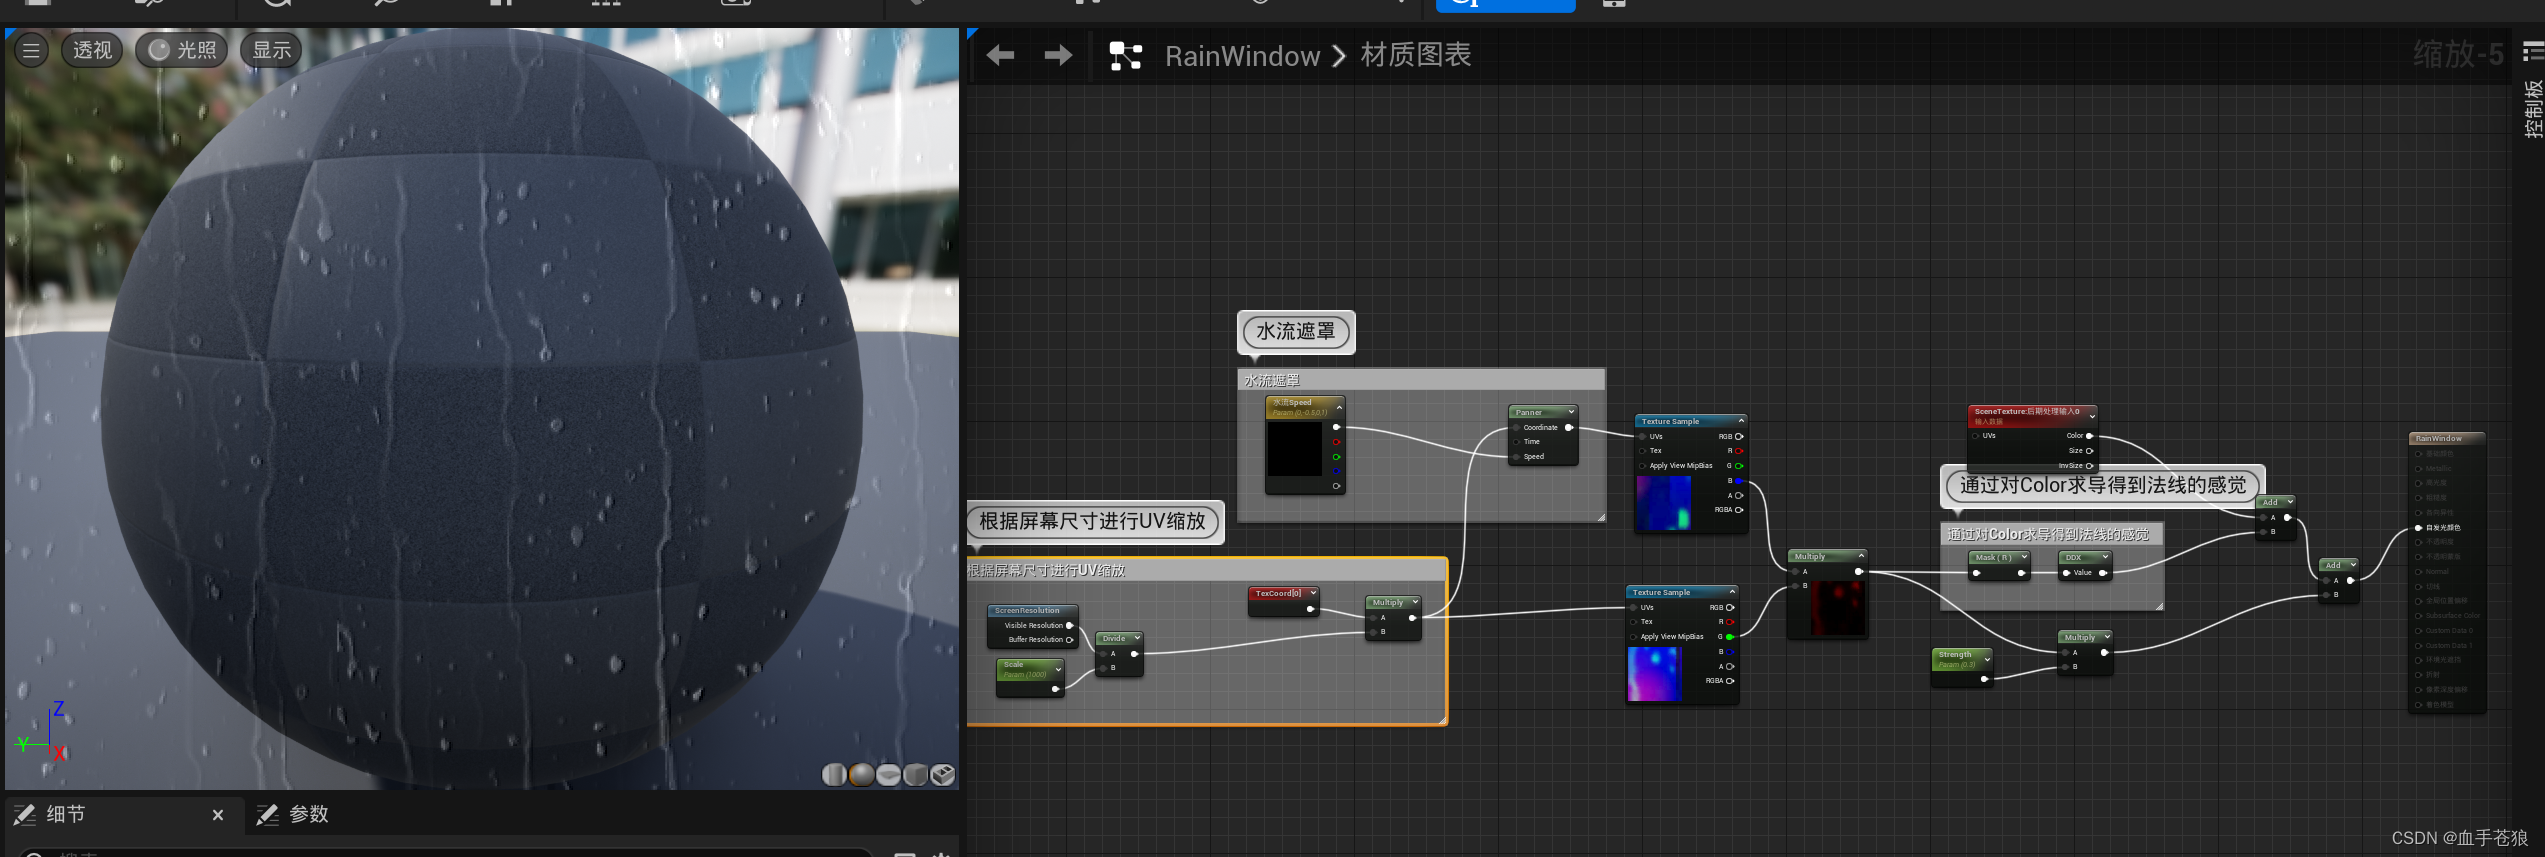Screen dimensions: 2545x857
Task: Click the lower Texture Sample preview thumbnail
Action: coord(1655,674)
